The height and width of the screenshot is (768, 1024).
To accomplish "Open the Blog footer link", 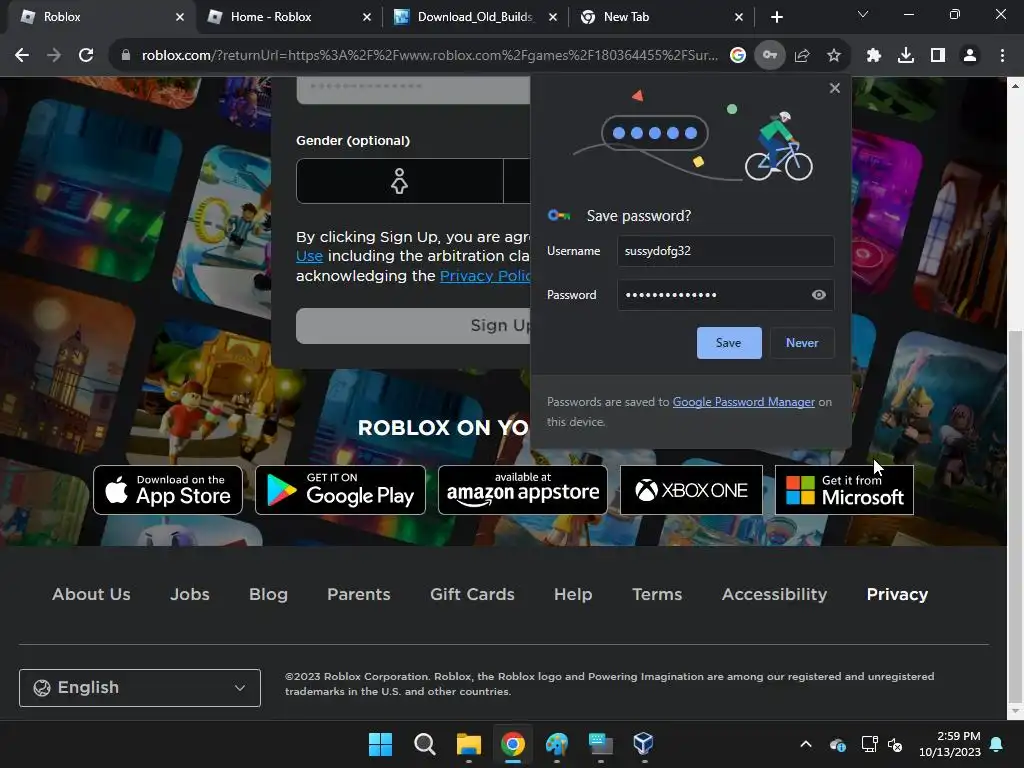I will point(268,594).
